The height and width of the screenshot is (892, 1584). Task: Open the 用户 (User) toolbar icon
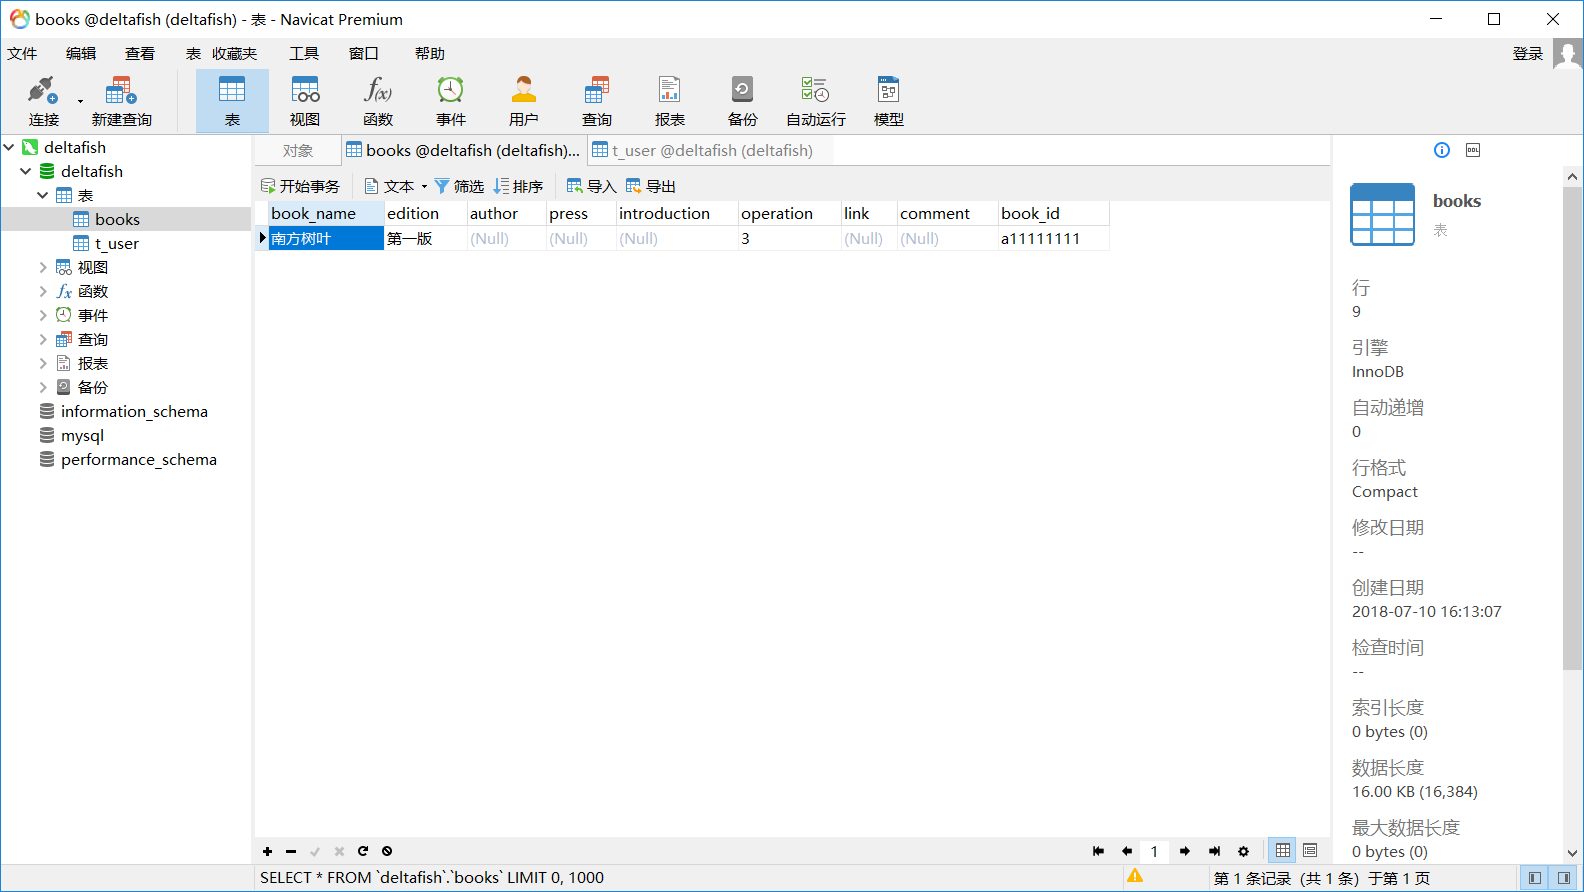(x=524, y=101)
